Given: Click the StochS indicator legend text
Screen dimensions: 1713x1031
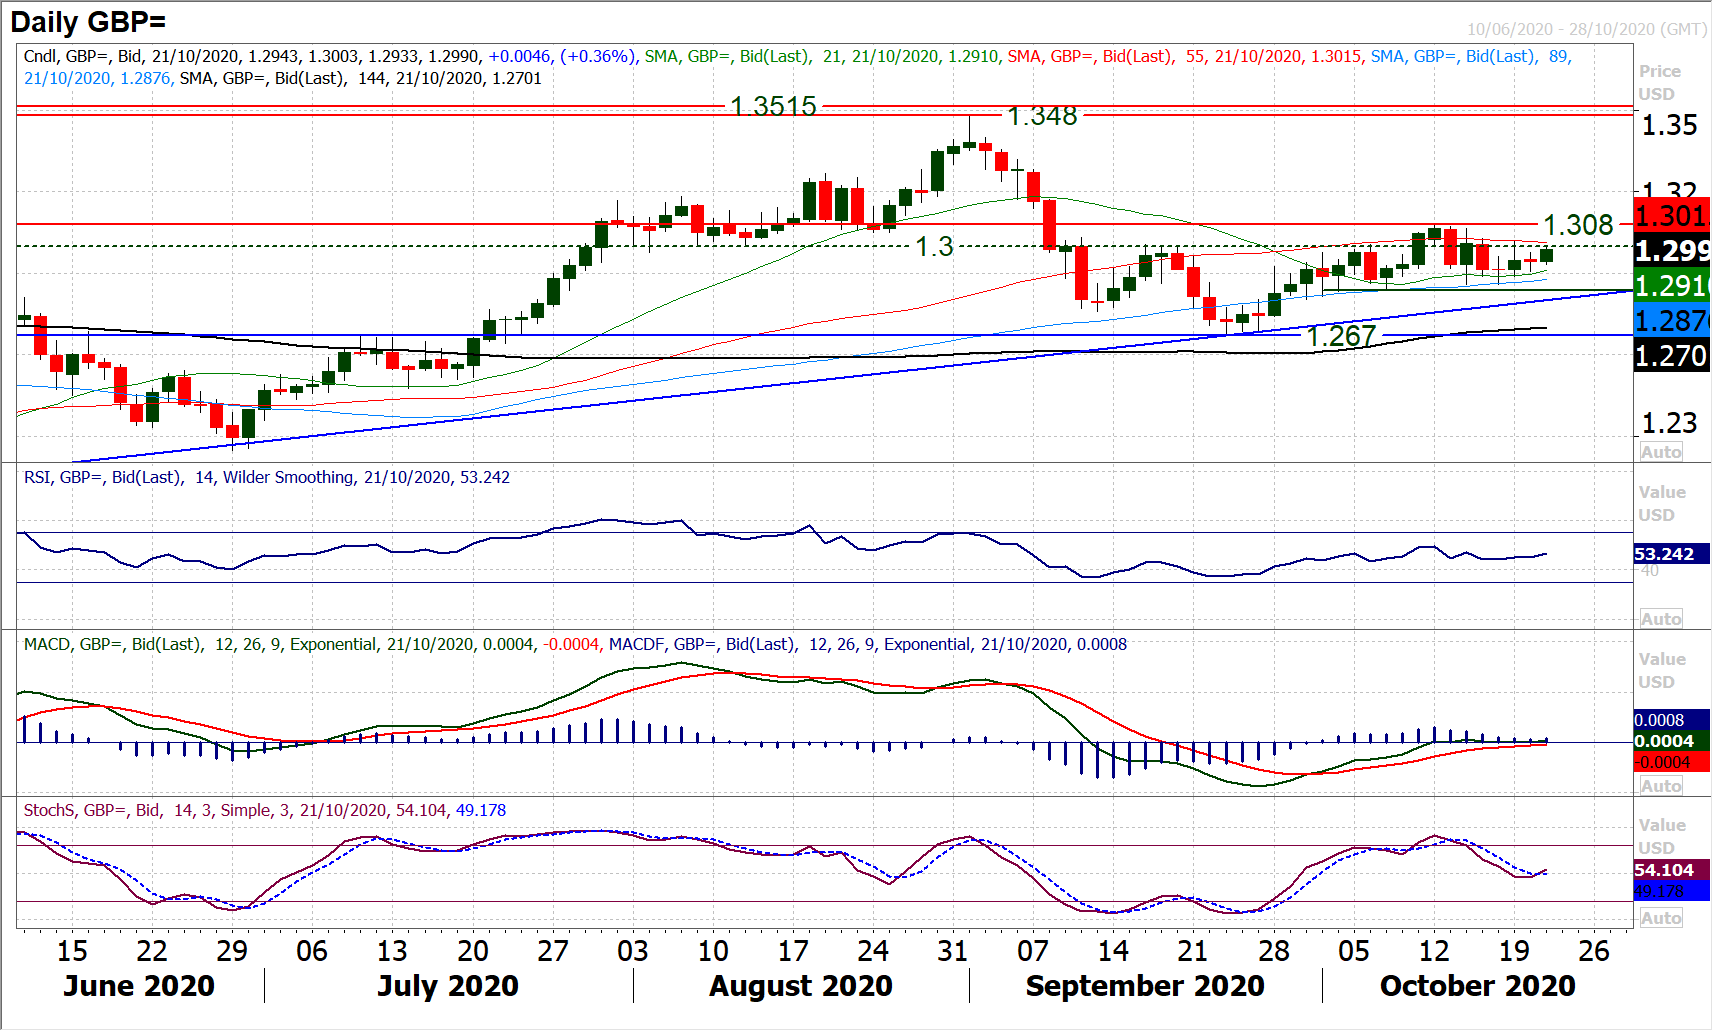Looking at the screenshot, I should click(x=264, y=811).
